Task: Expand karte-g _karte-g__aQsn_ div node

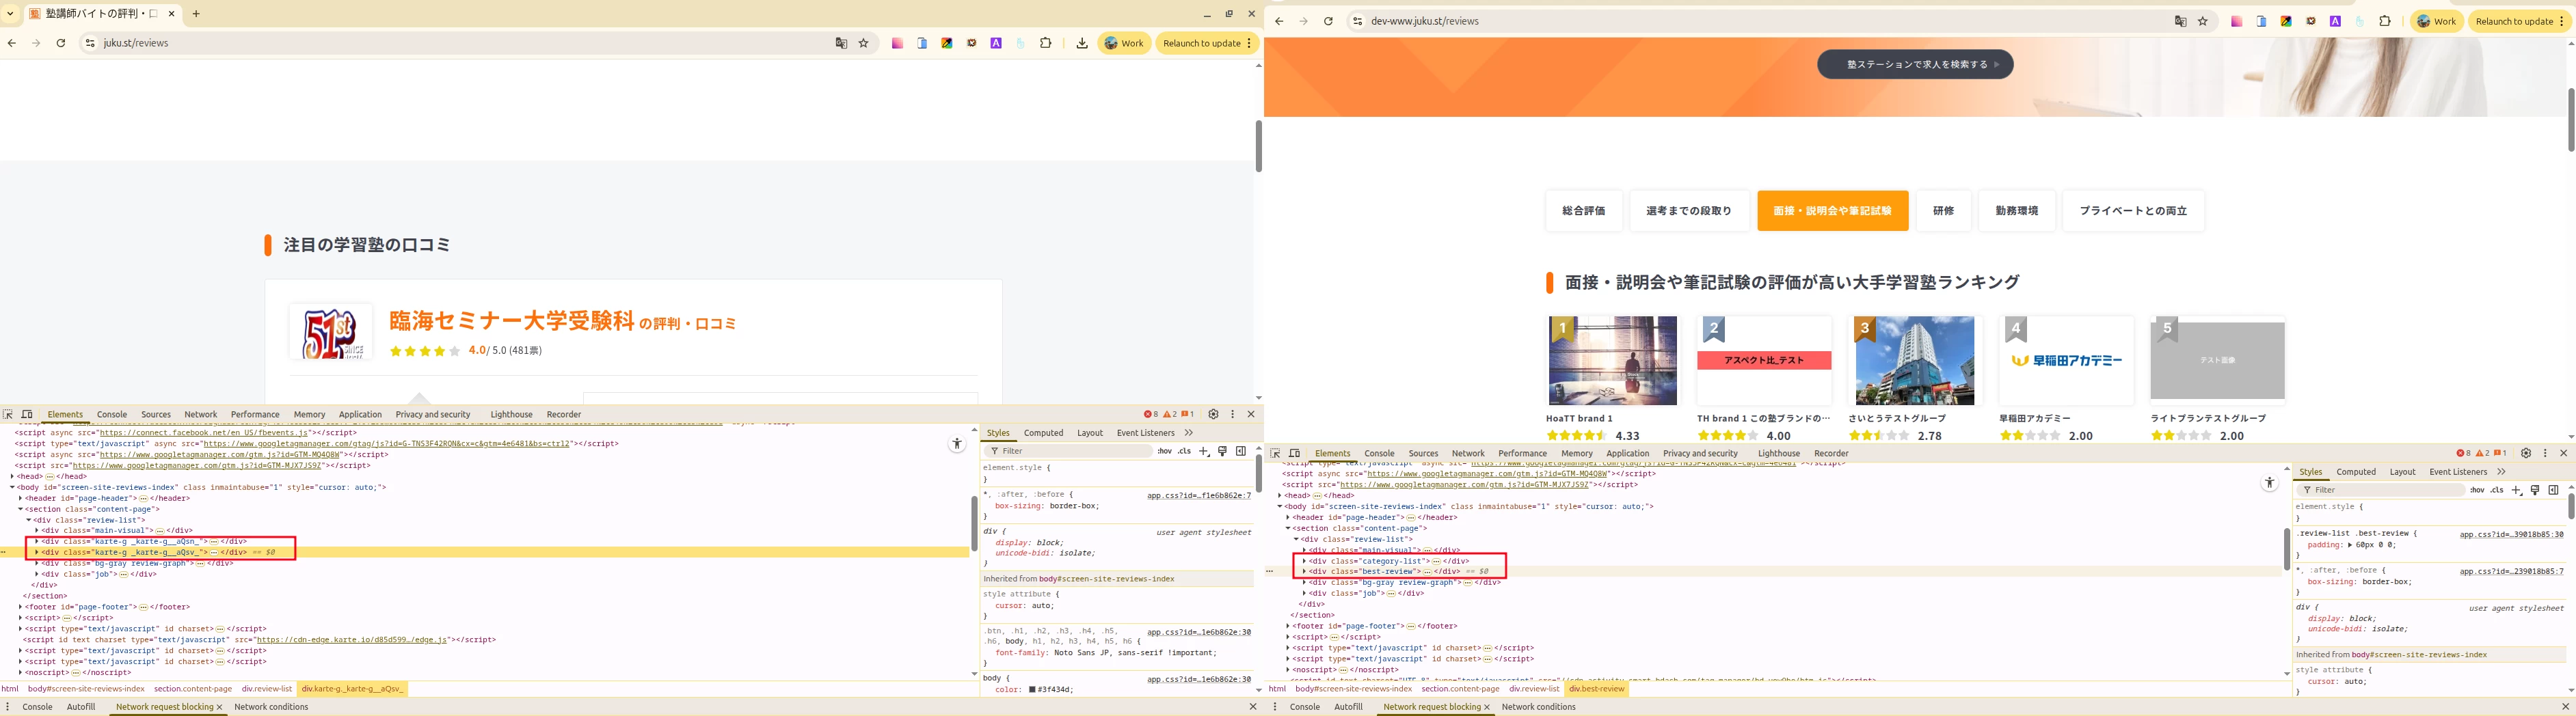Action: (x=37, y=541)
